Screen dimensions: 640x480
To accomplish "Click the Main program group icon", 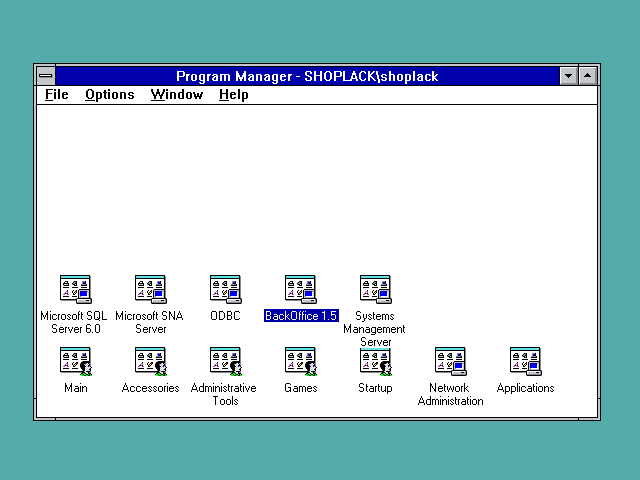I will [76, 362].
